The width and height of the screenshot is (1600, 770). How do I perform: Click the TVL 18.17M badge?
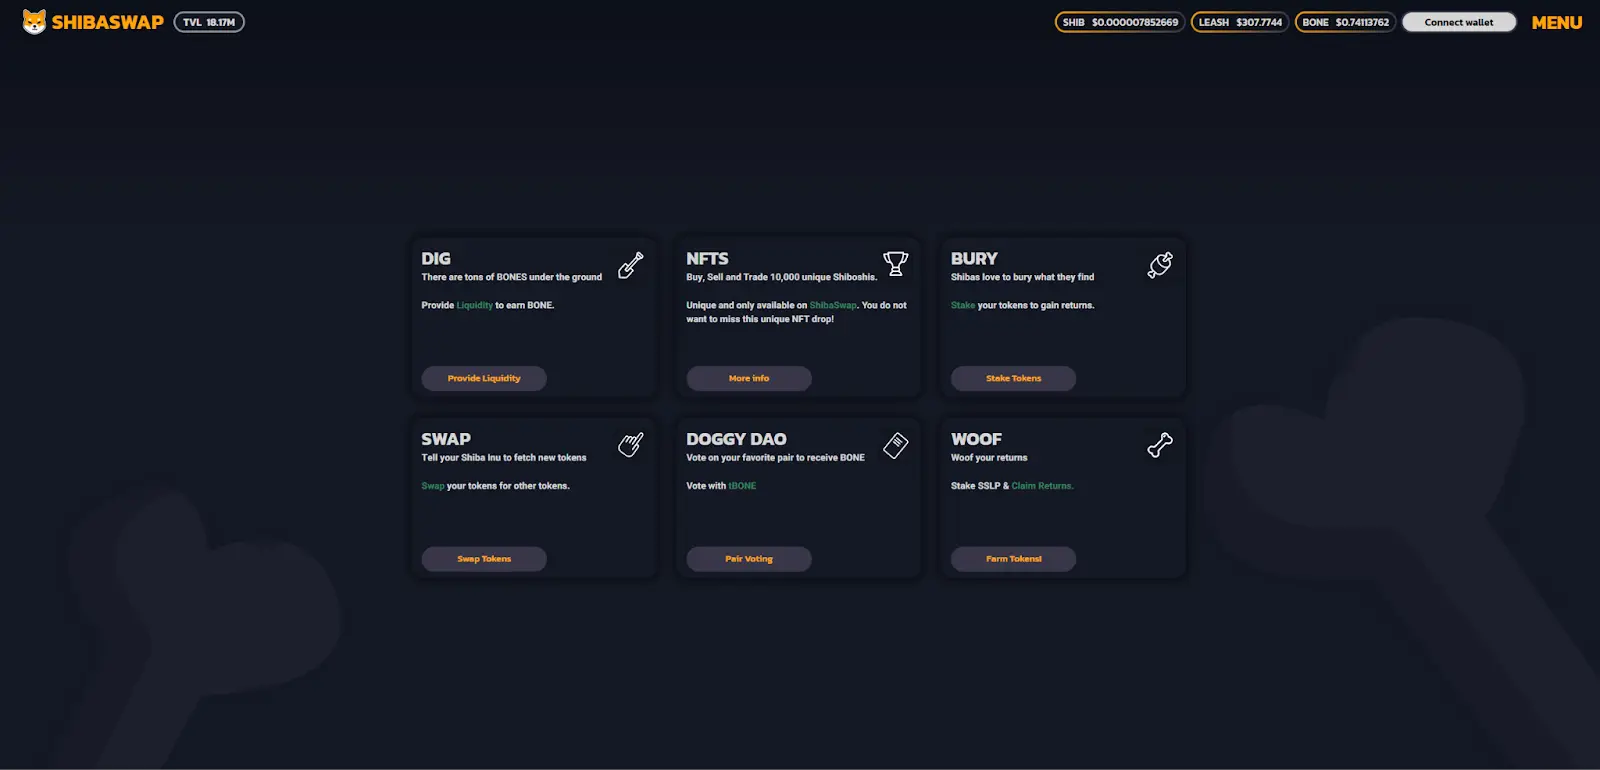209,22
